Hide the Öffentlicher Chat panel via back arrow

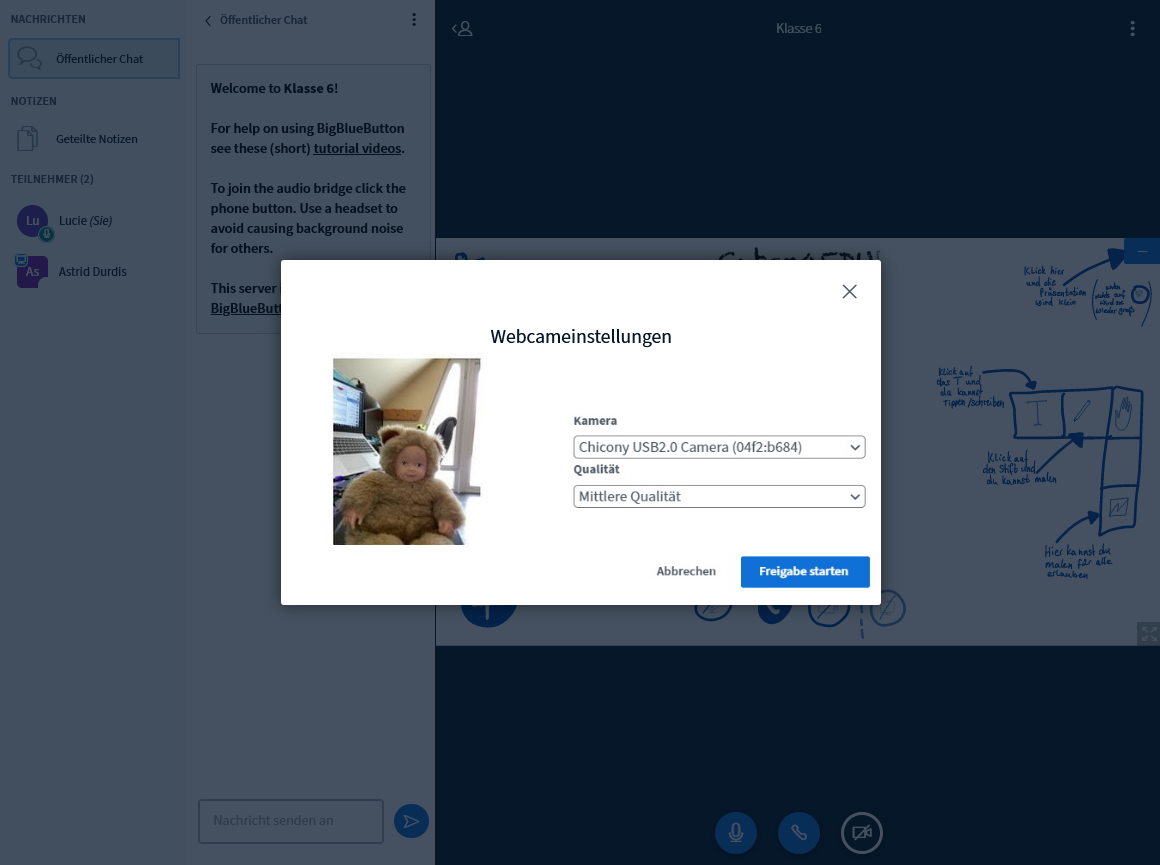point(208,21)
